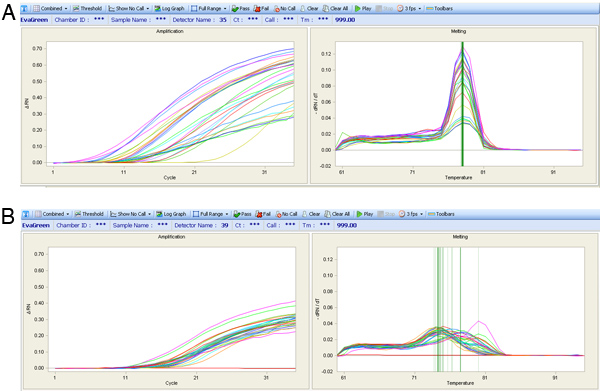Image resolution: width=600 pixels, height=391 pixels.
Task: Click the Toolbars item in panel B
Action: (x=441, y=214)
